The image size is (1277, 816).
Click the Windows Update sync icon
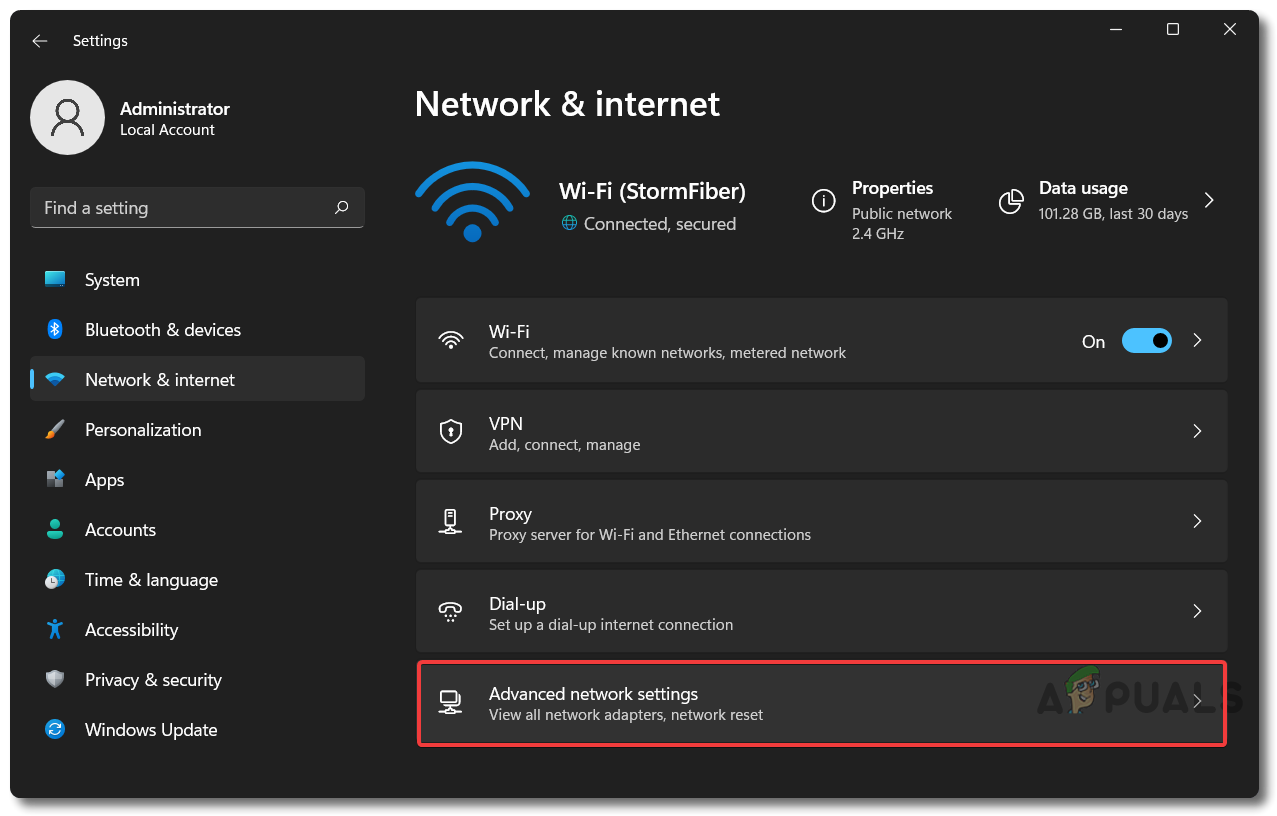pyautogui.click(x=55, y=730)
